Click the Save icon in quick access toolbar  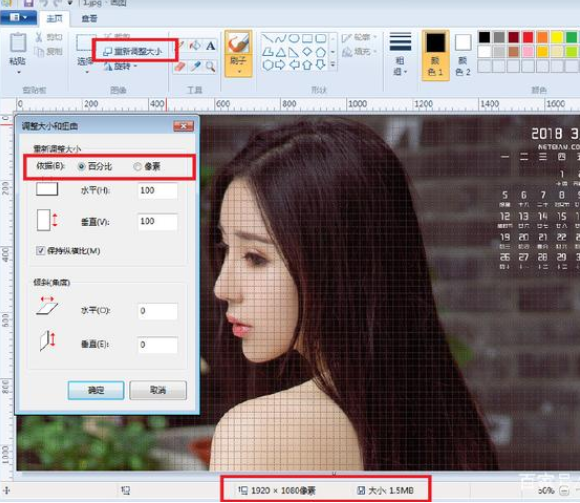point(28,3)
